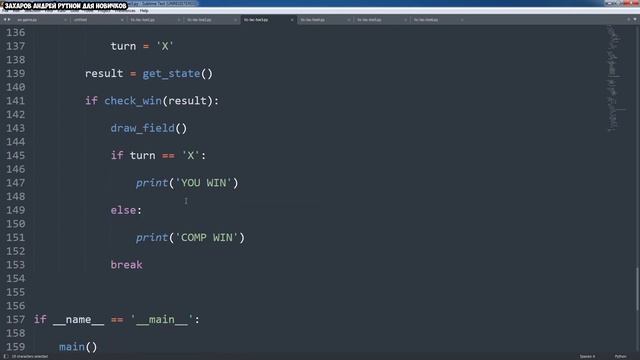Click the '__main__' string literal
Image resolution: width=640 pixels, height=360 pixels.
tap(162, 320)
